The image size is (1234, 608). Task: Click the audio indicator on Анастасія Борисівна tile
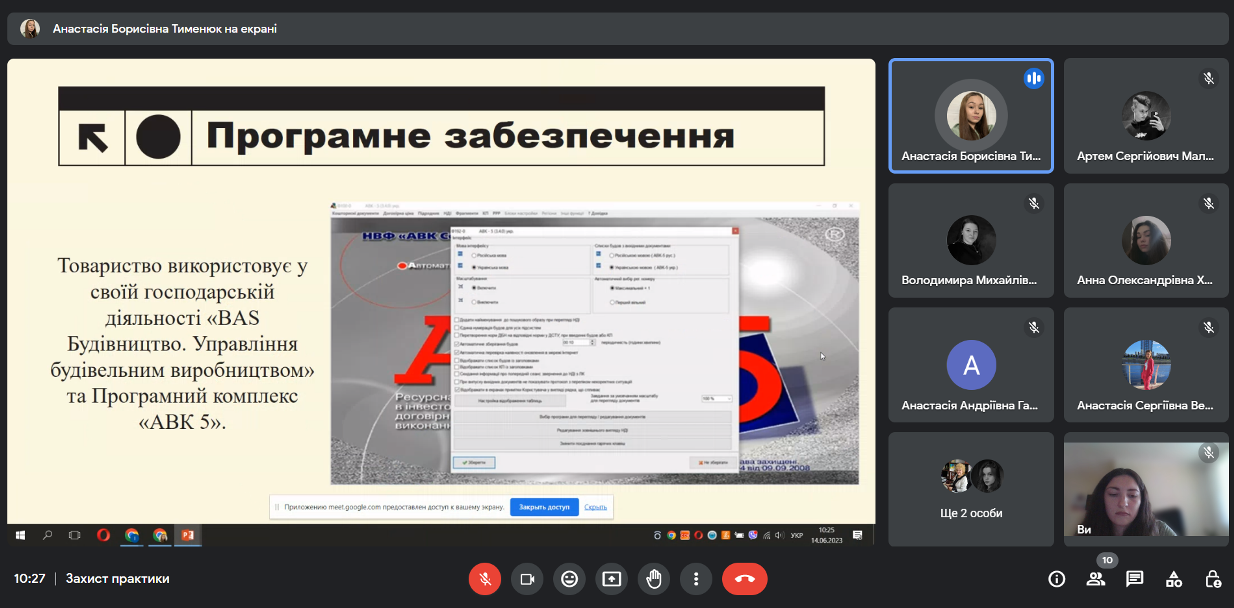coord(1034,78)
